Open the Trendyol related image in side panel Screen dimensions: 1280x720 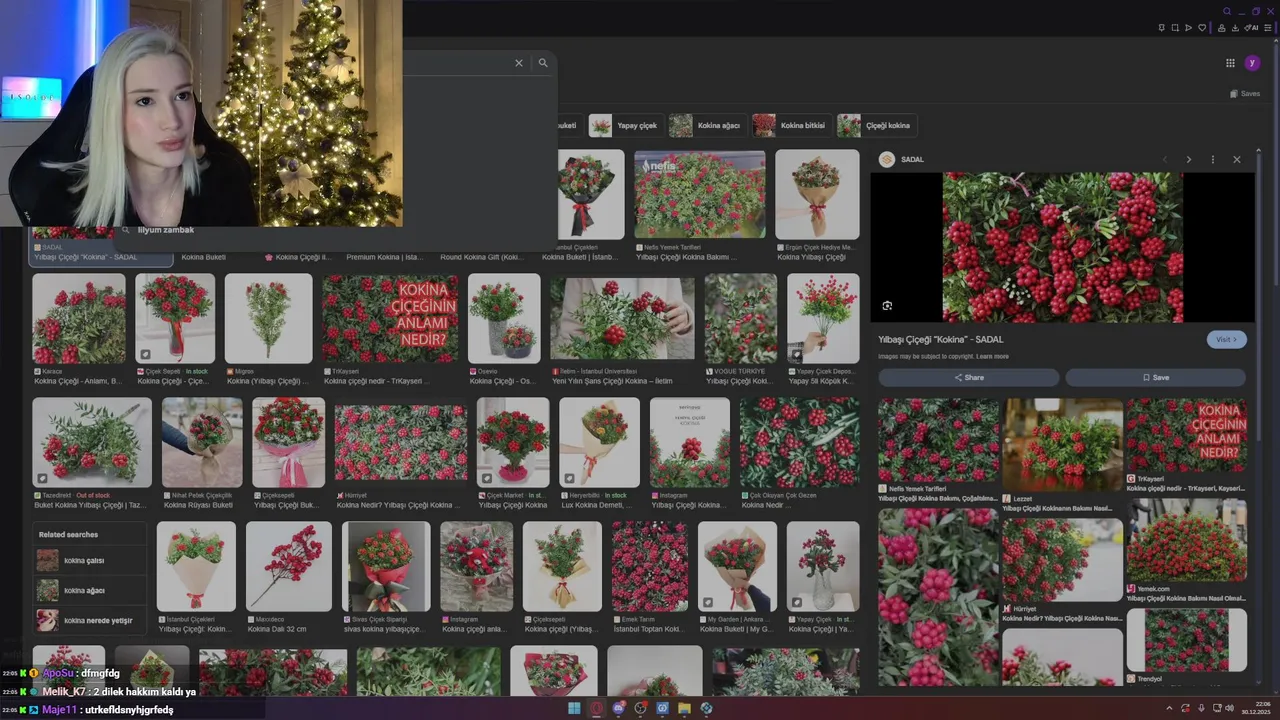tap(1187, 640)
